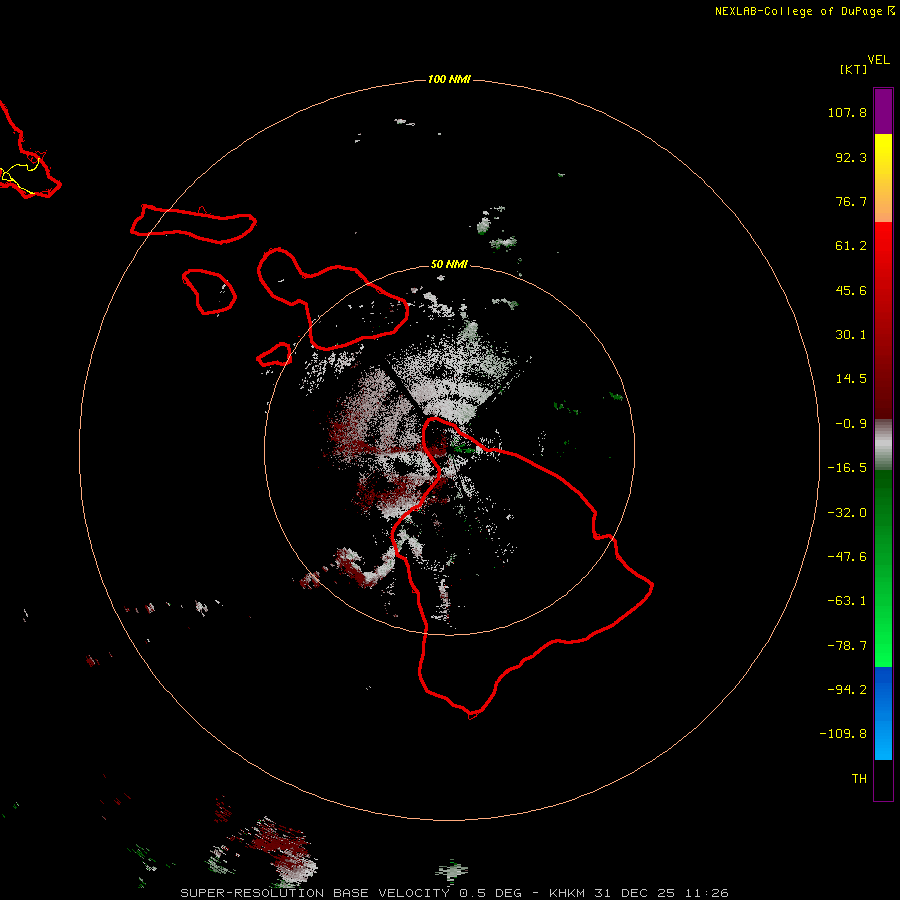The height and width of the screenshot is (900, 900).
Task: Click the 76.7 legend value
Action: click(x=851, y=201)
